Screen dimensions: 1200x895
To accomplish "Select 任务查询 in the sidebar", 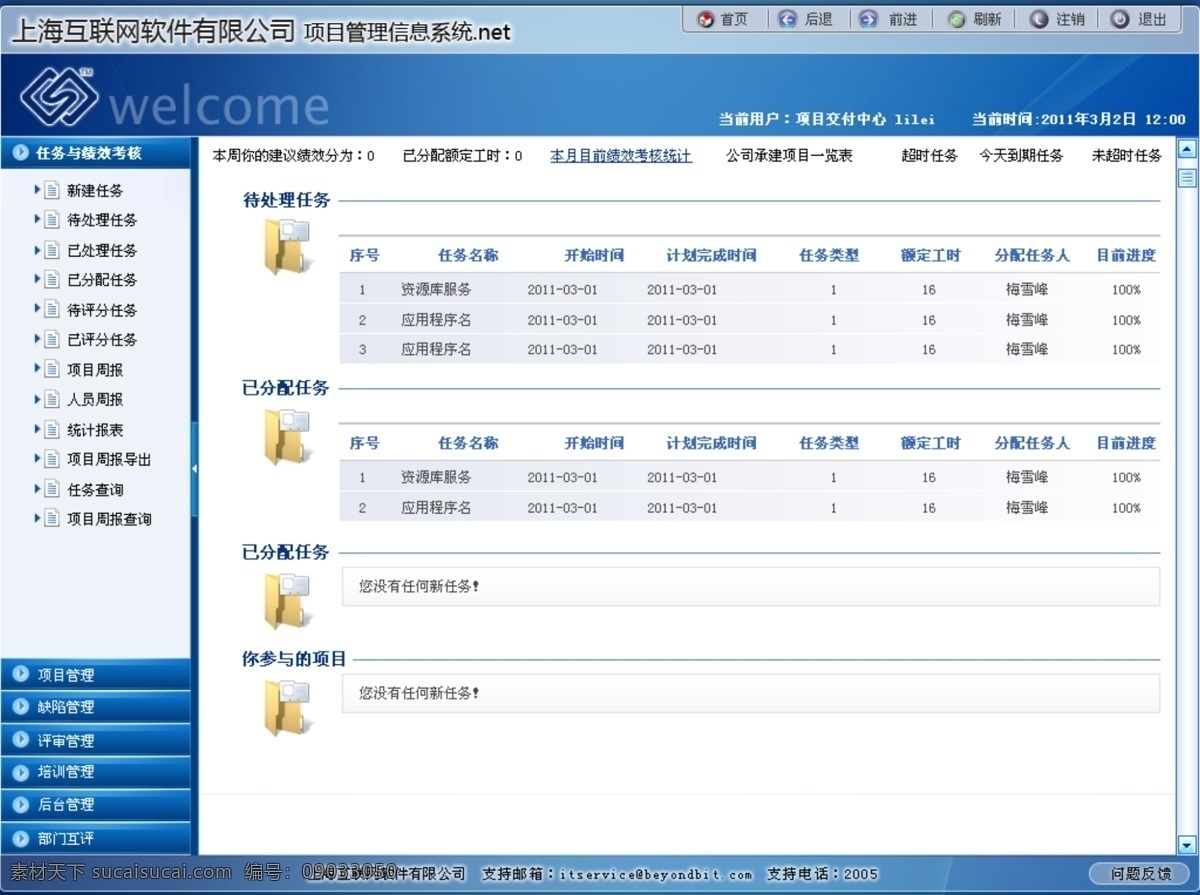I will point(95,489).
